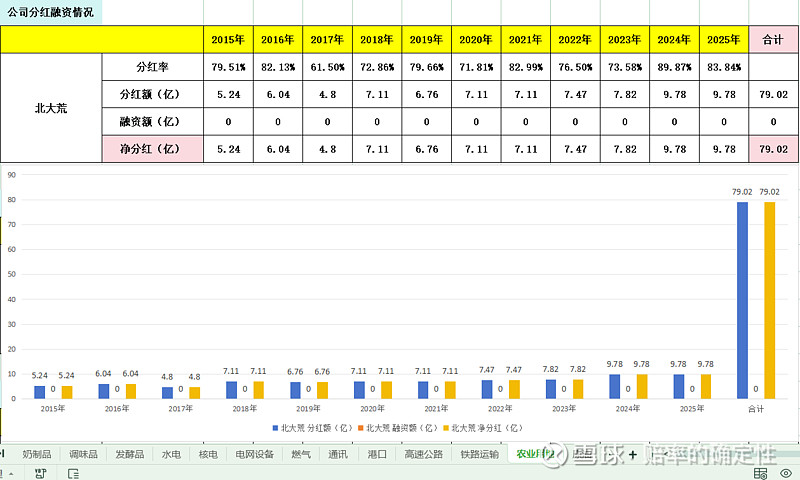The image size is (800, 480).
Task: Select the 5.24 cell in 分红额 row
Action: pyautogui.click(x=228, y=94)
